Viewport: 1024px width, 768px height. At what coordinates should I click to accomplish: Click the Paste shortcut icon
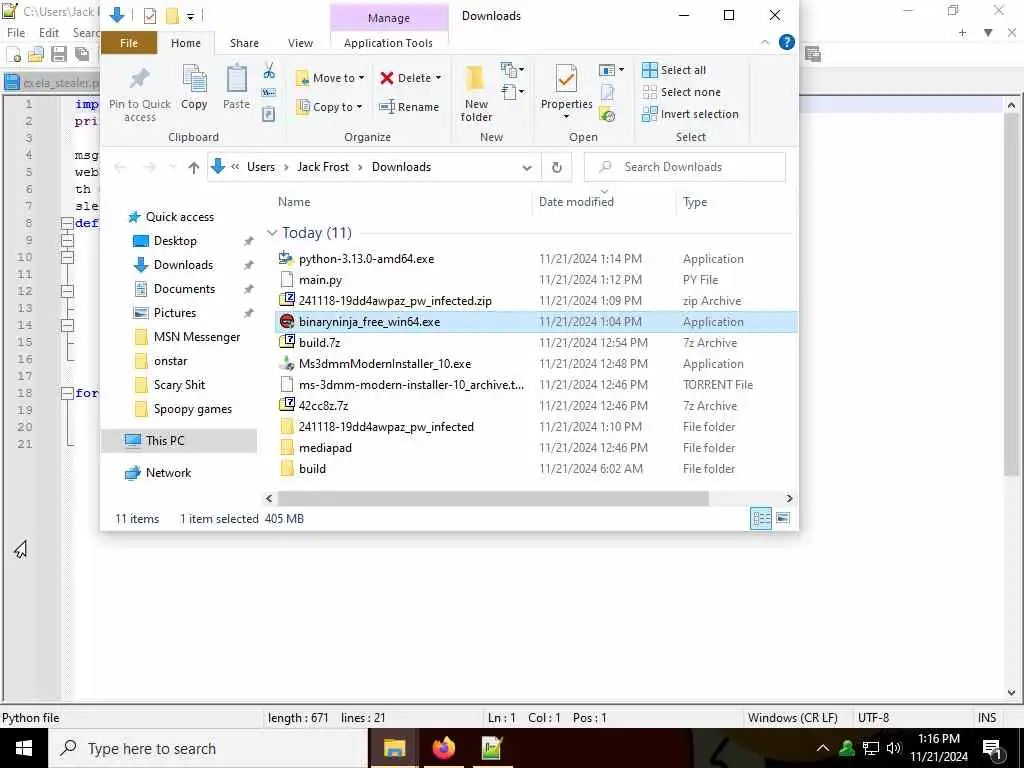pyautogui.click(x=268, y=114)
